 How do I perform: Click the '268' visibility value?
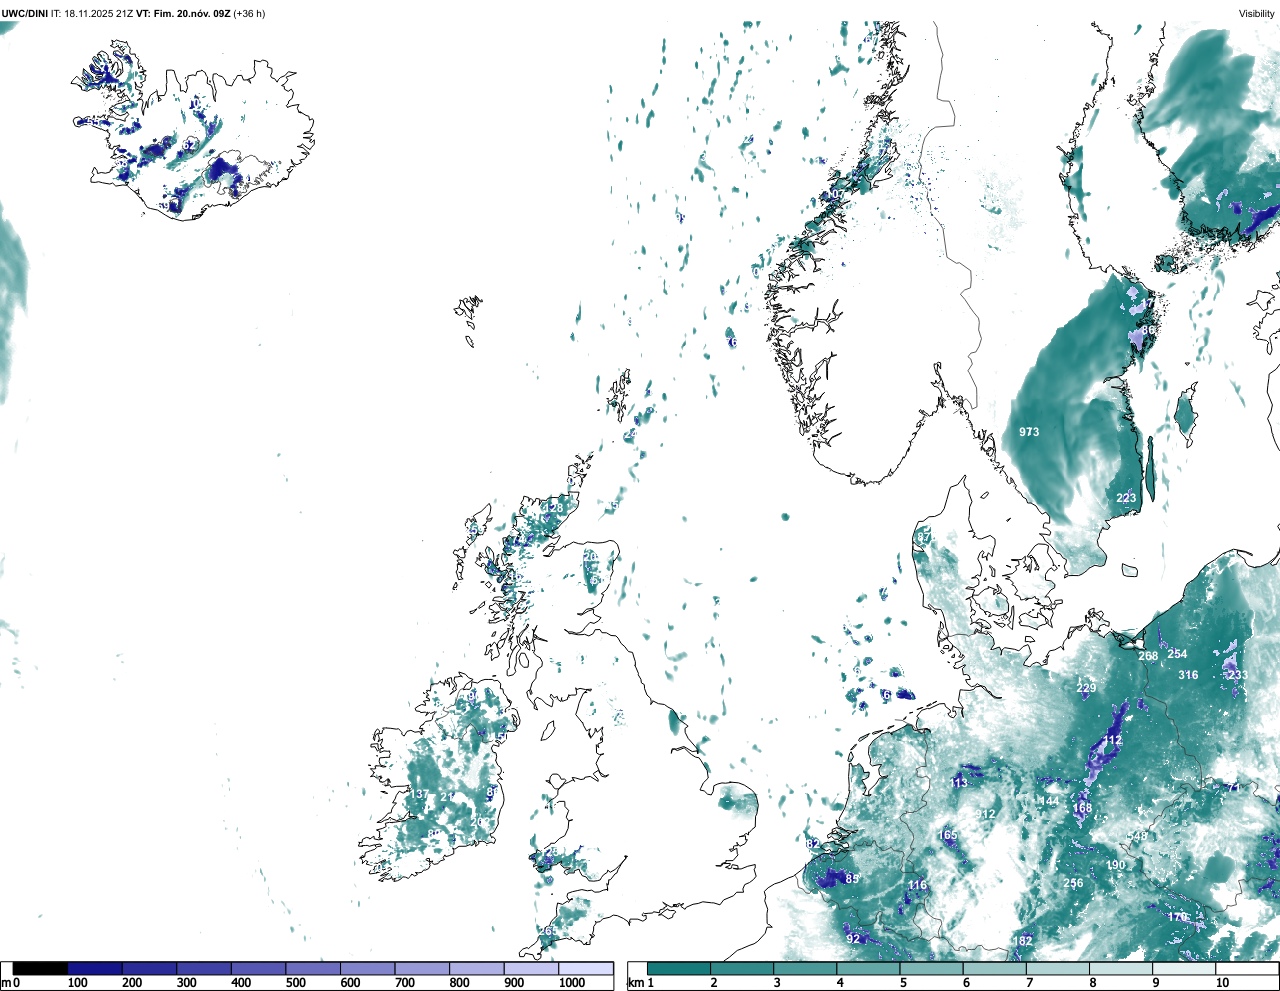[1148, 656]
